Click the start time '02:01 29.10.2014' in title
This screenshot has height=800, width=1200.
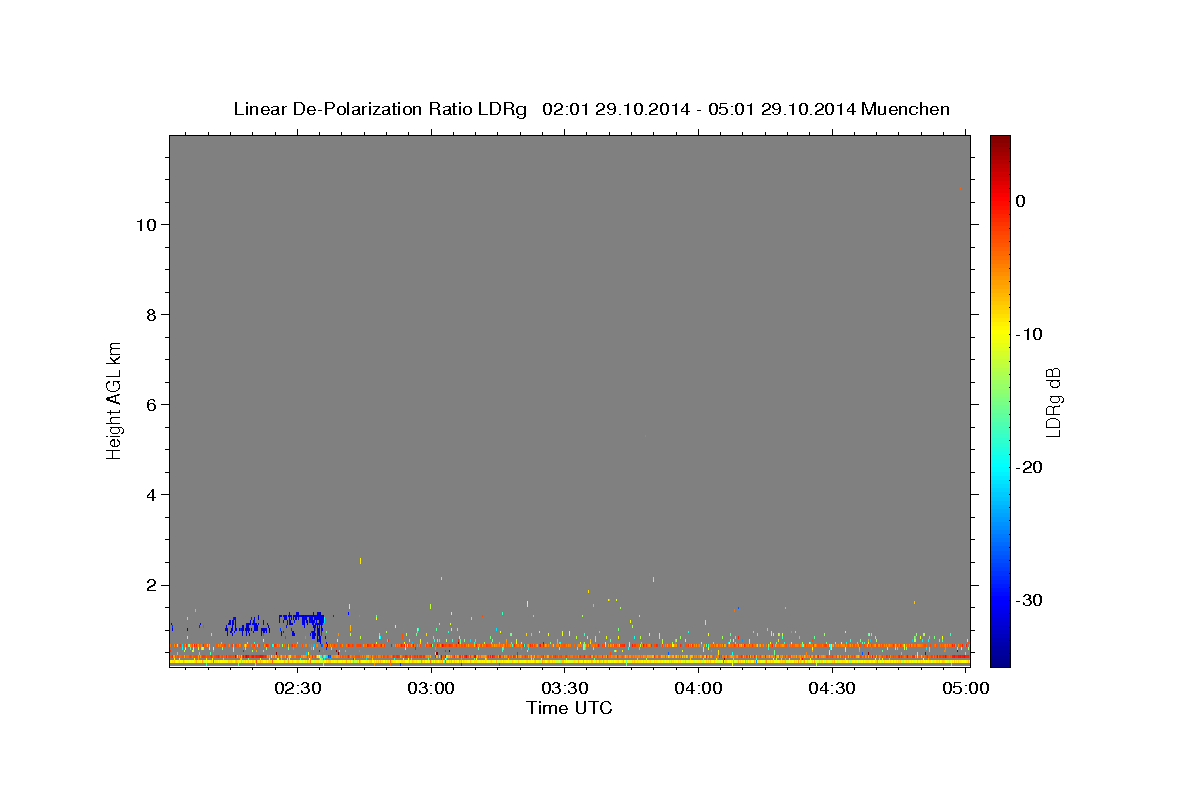[615, 109]
